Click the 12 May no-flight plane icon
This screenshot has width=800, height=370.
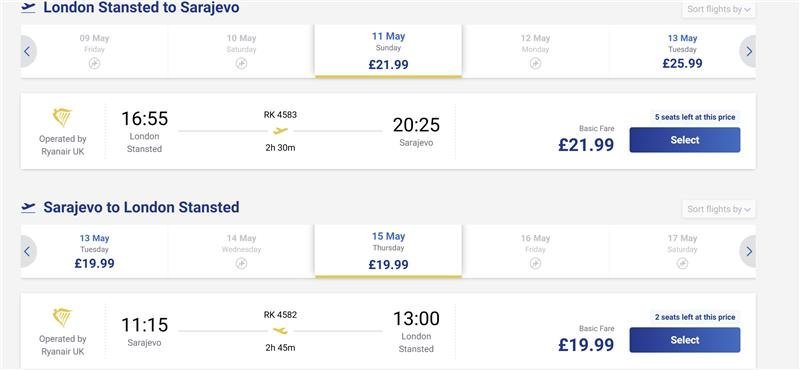[x=535, y=64]
